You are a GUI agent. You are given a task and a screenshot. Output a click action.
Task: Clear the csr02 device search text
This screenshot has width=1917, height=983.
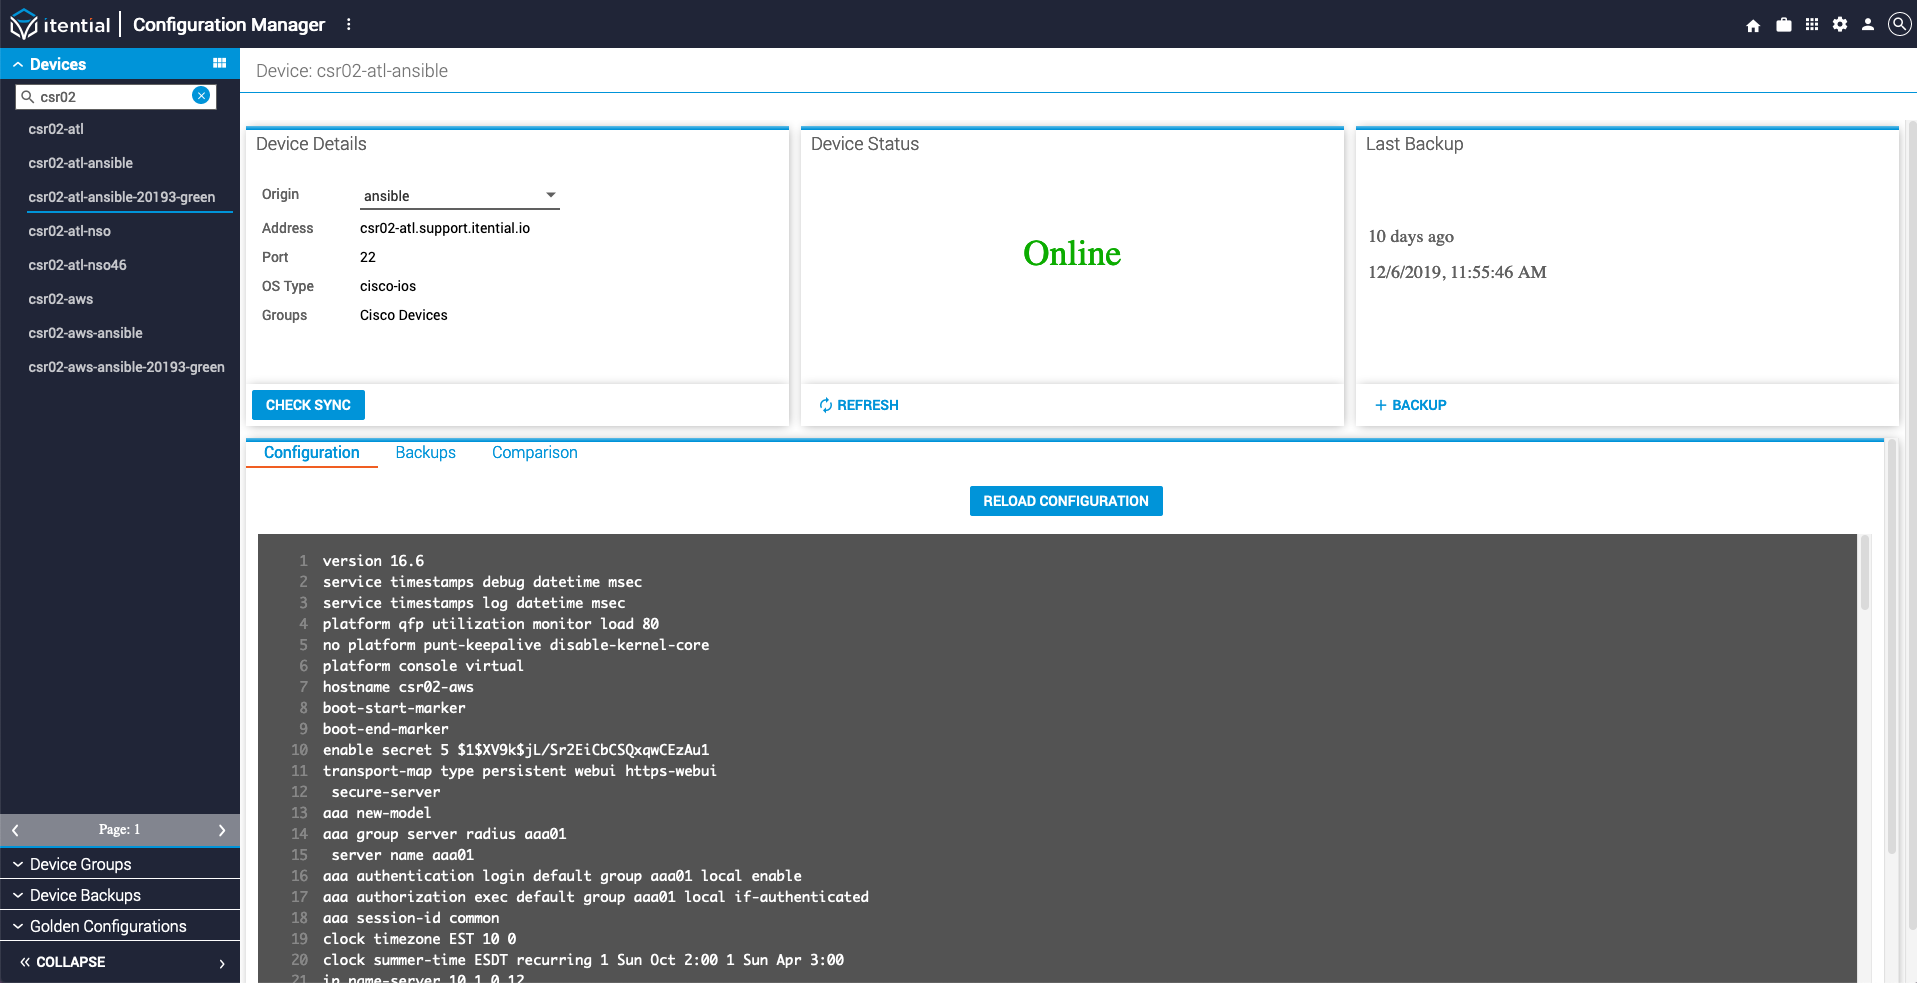[x=201, y=96]
